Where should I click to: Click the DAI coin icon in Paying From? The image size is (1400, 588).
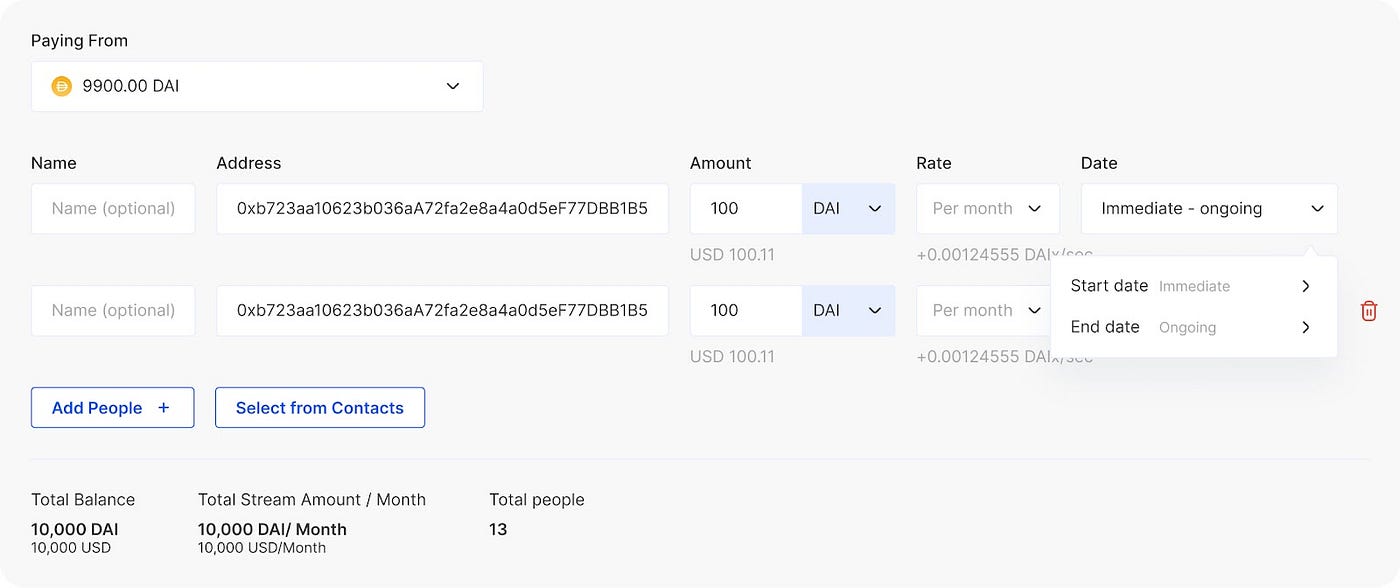[x=62, y=87]
